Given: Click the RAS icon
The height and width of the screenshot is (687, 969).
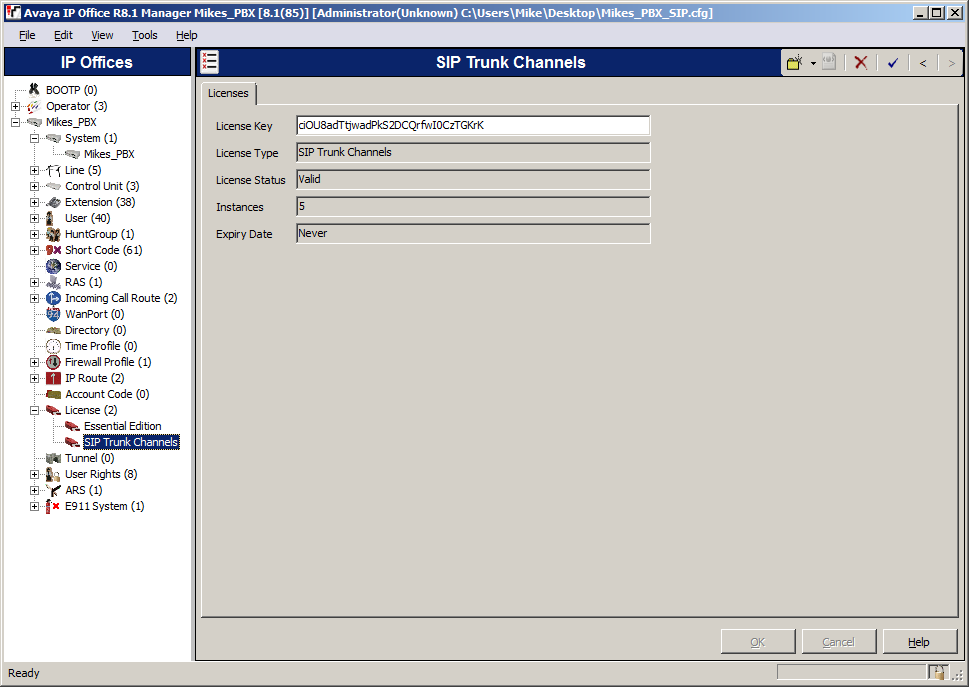Looking at the screenshot, I should tap(53, 282).
